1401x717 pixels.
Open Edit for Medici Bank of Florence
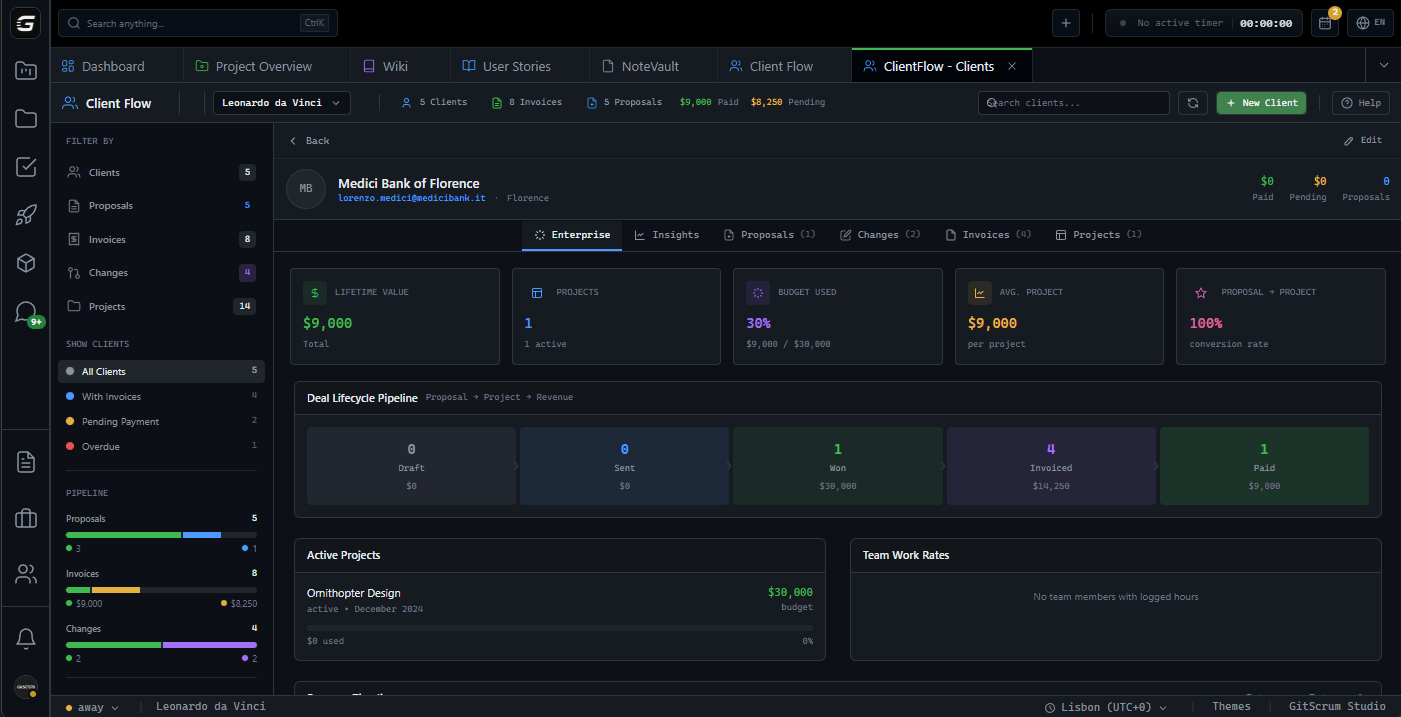[1363, 140]
